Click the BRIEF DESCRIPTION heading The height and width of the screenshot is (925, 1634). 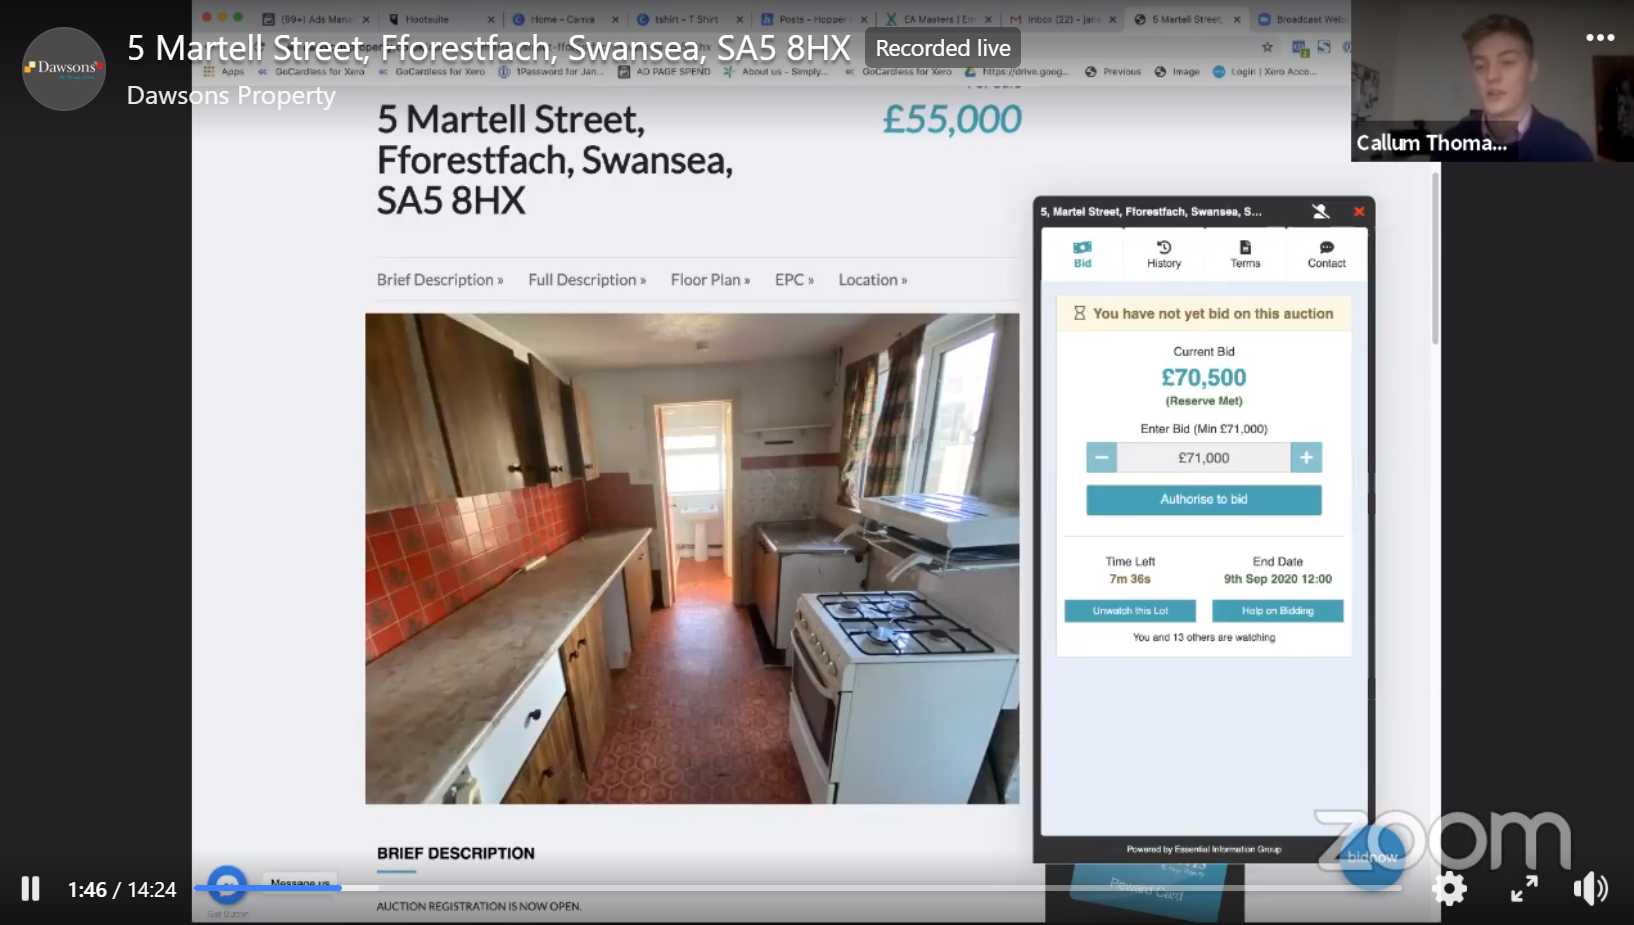point(456,853)
